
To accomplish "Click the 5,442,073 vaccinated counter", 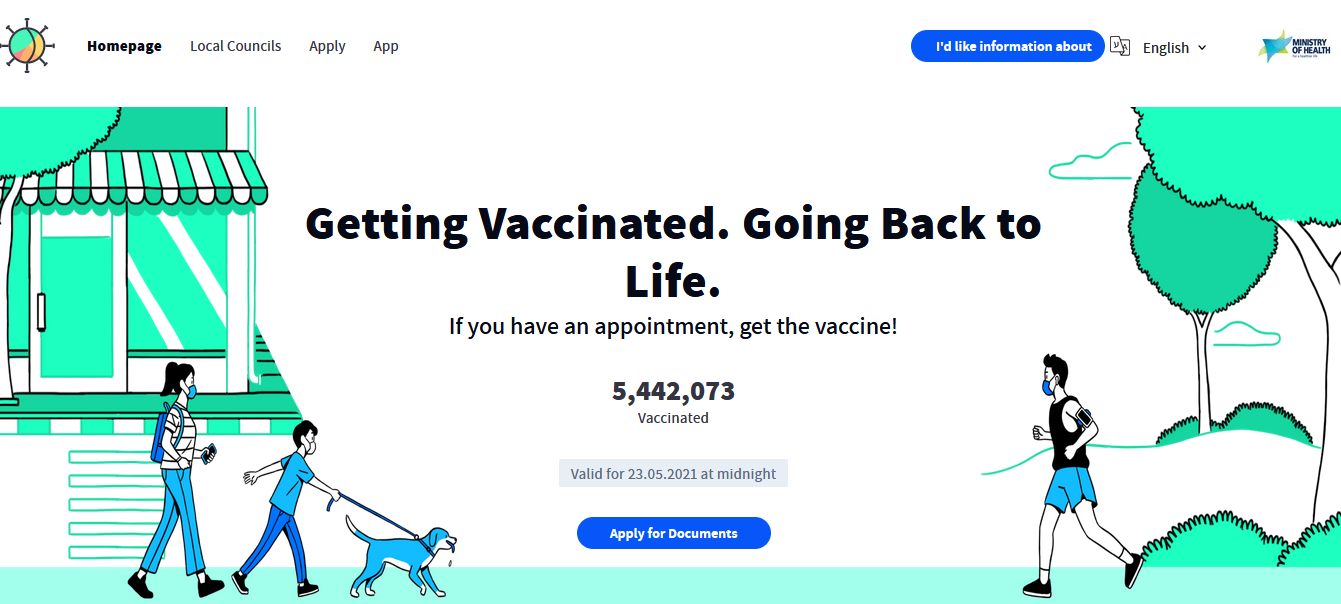I will pos(673,391).
